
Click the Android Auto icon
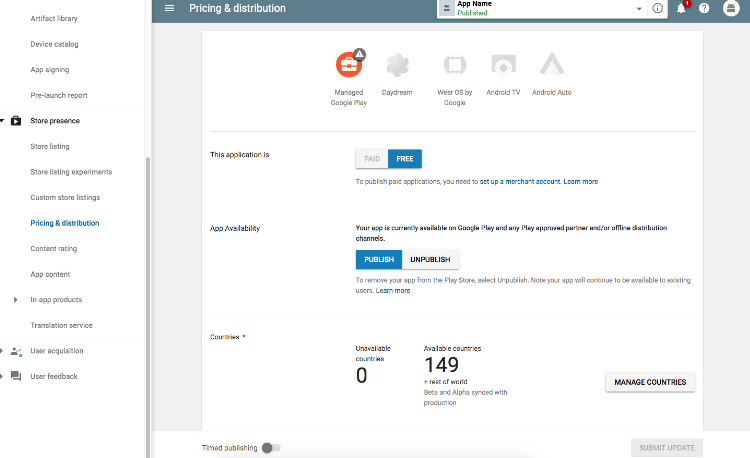551,65
